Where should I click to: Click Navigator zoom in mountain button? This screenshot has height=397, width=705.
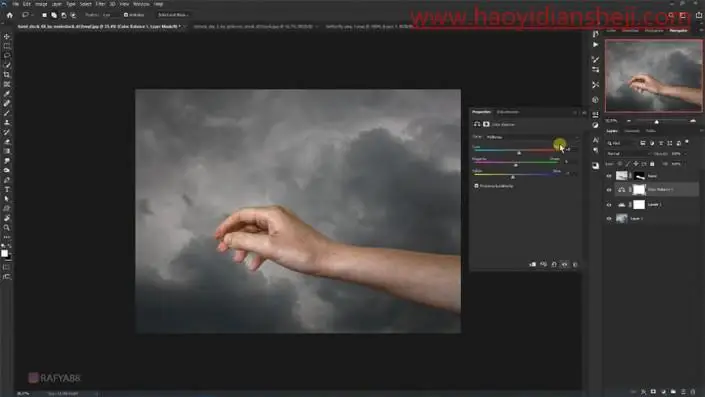tap(693, 121)
